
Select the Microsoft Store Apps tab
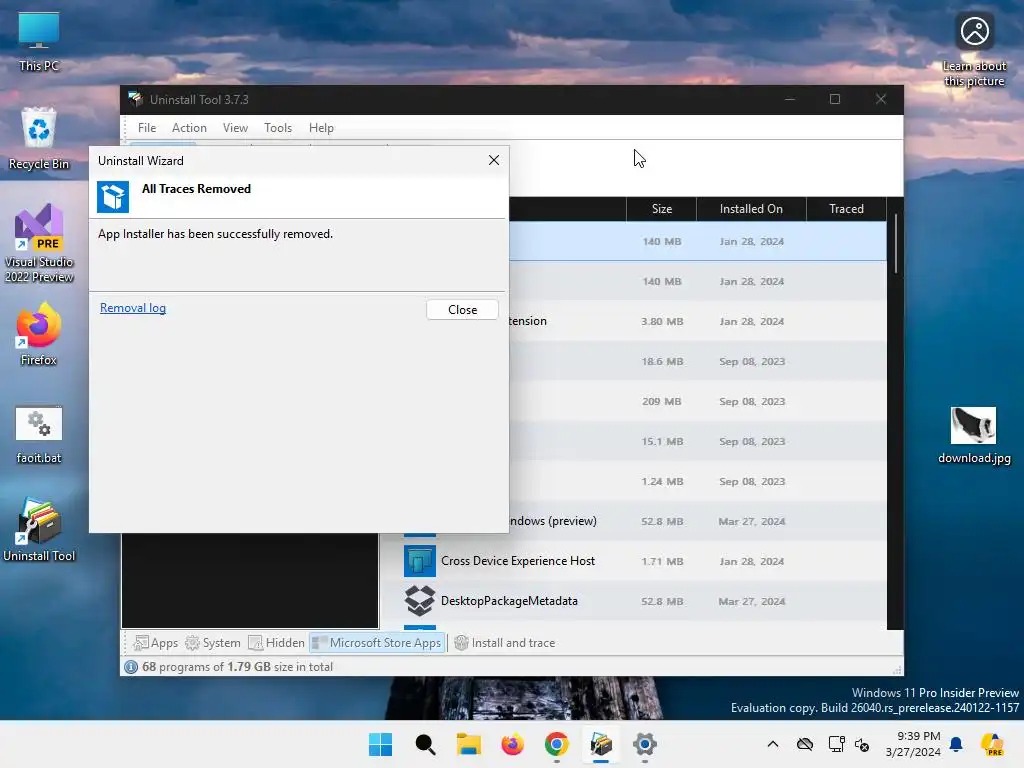click(377, 643)
